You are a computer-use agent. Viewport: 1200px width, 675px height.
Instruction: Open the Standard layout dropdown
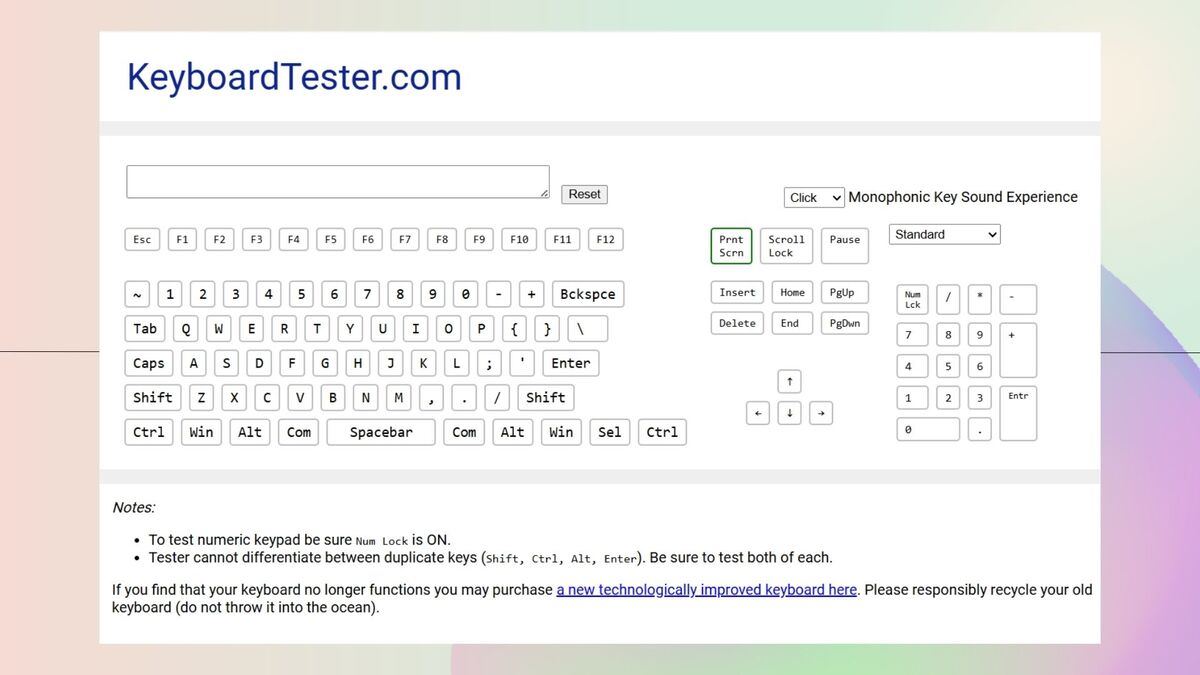944,234
